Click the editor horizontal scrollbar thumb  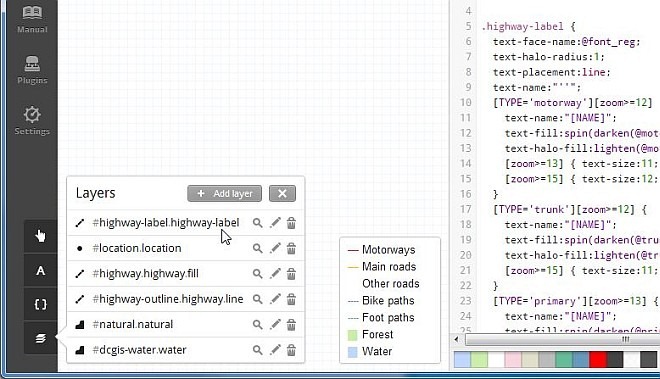coord(562,339)
